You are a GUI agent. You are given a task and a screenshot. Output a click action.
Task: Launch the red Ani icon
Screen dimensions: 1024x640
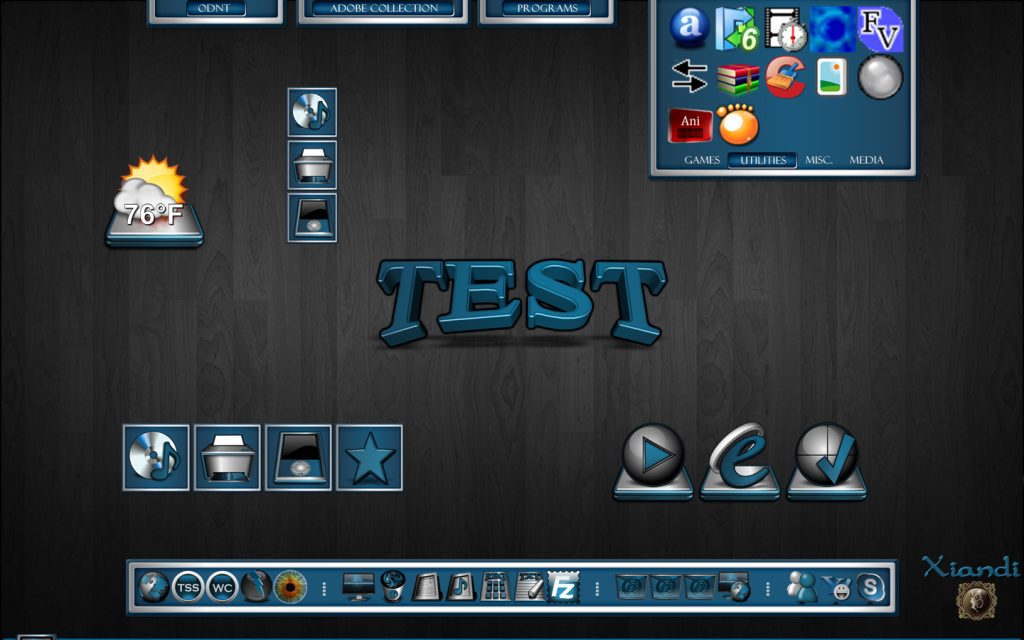pyautogui.click(x=690, y=125)
